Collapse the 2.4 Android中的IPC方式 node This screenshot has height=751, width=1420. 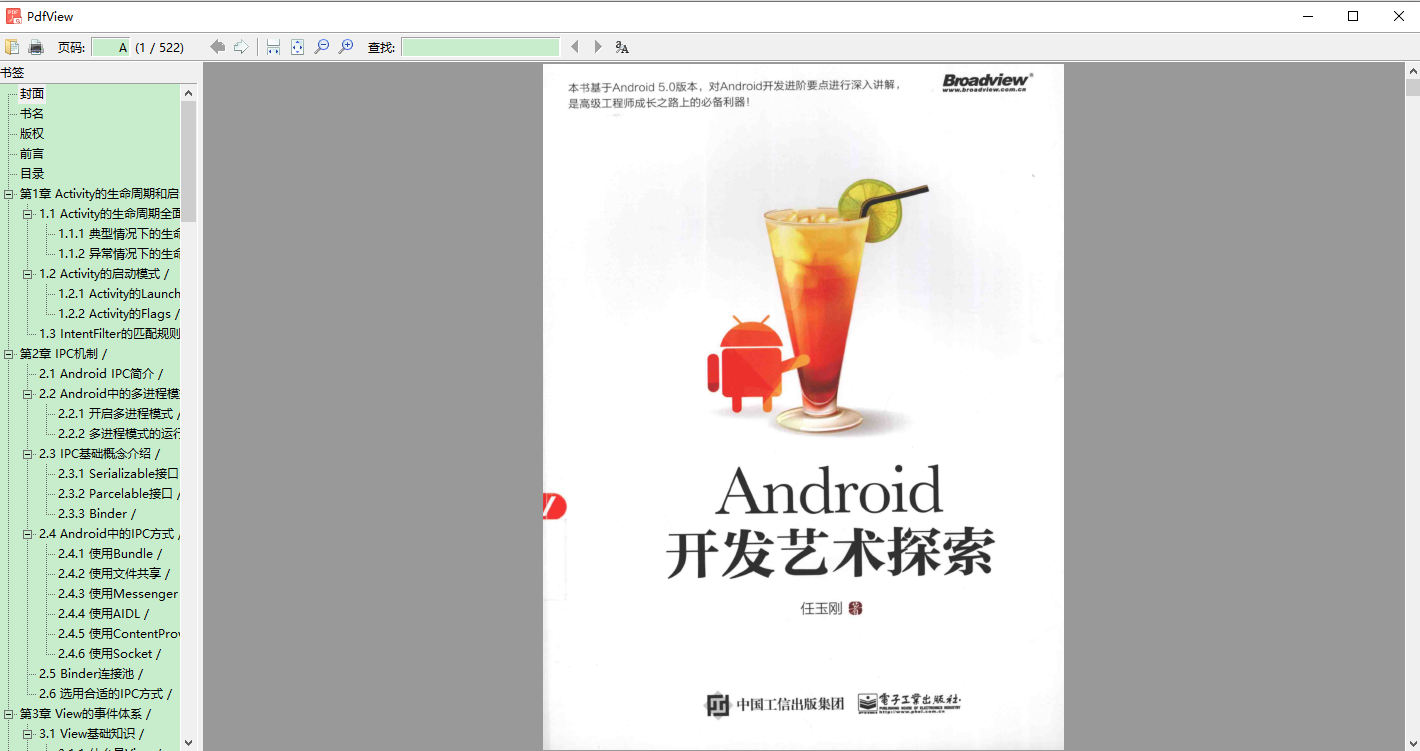click(x=28, y=534)
